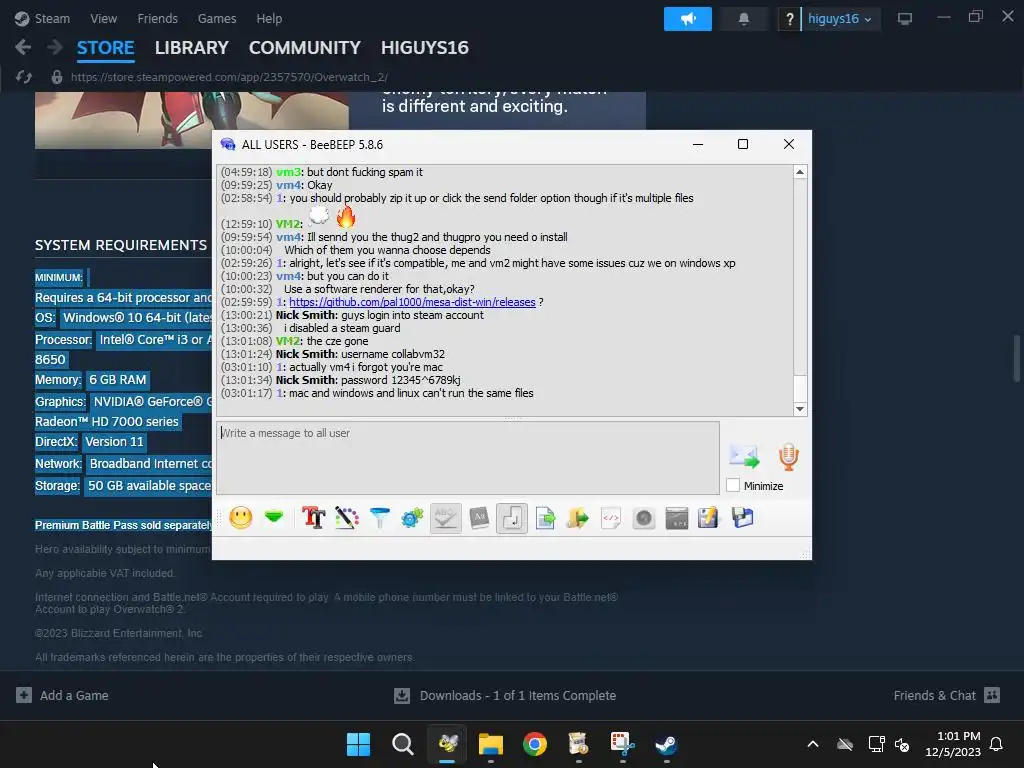
Task: Click the taskbar clock showing 1:01 PM
Action: pos(952,744)
